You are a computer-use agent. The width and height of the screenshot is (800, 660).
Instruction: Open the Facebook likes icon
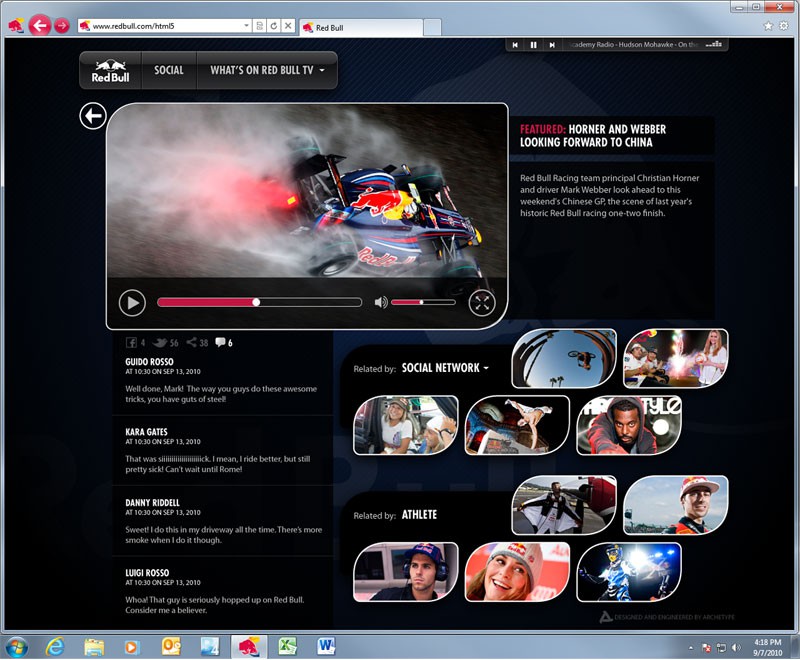(x=132, y=343)
